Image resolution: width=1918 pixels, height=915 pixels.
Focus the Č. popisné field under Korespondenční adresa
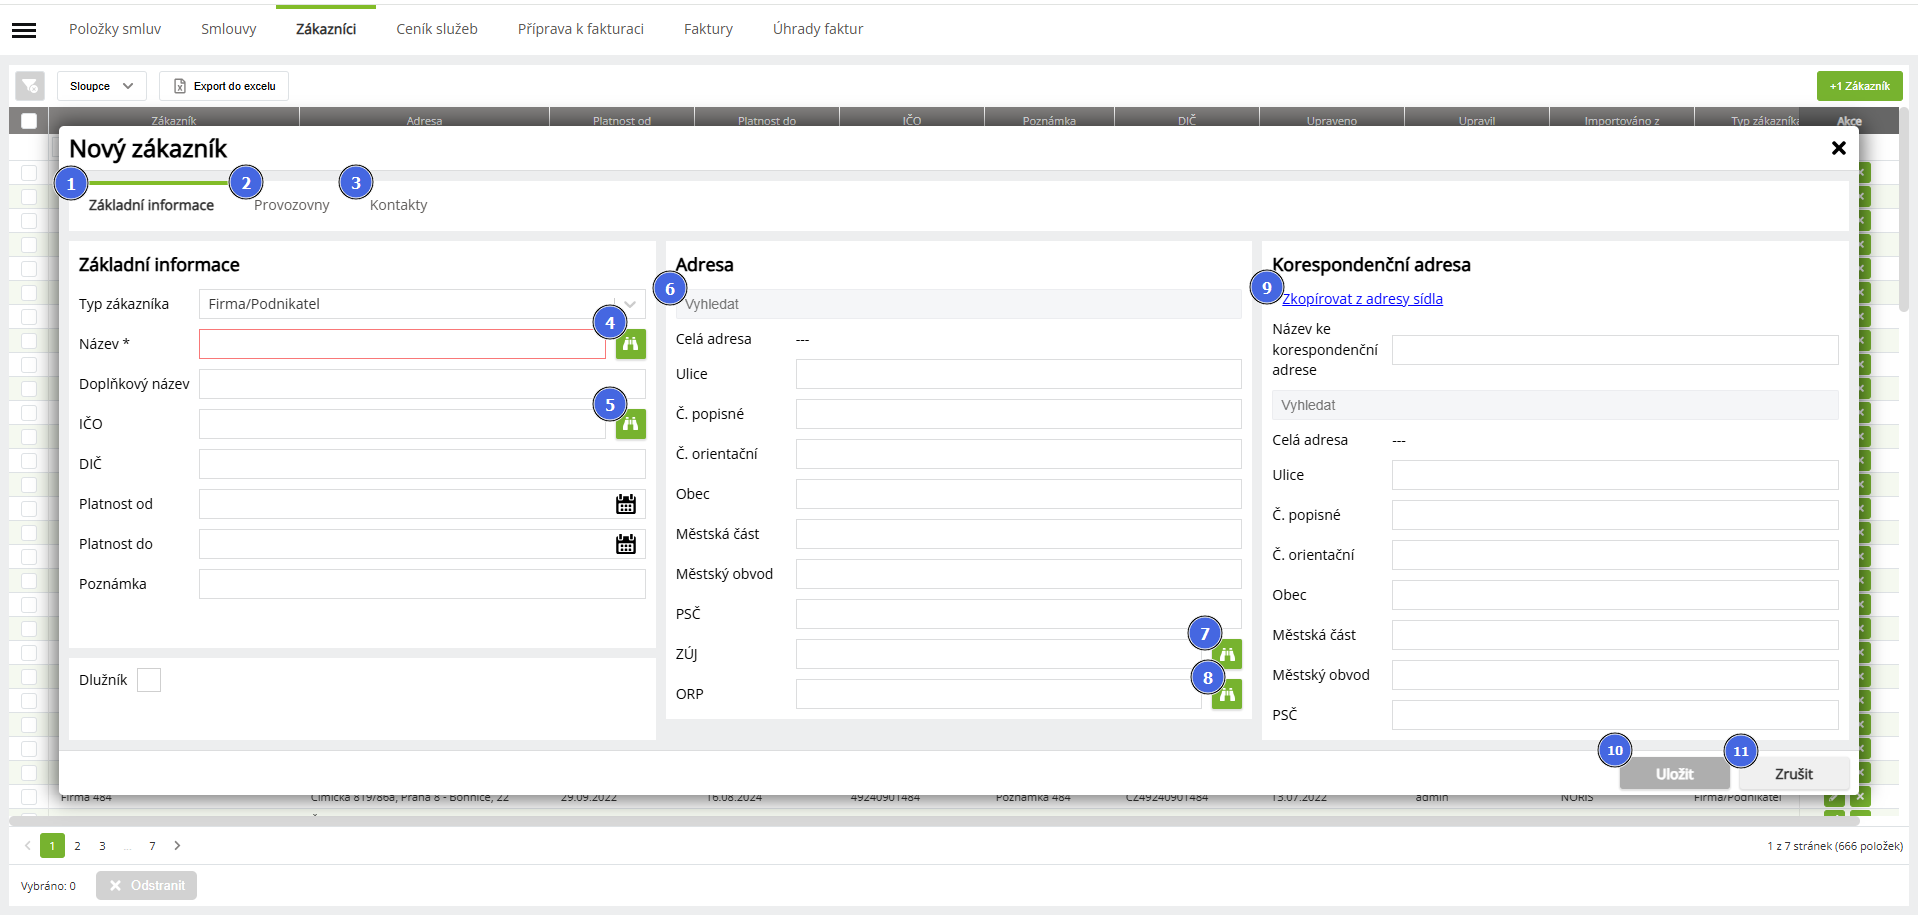point(1615,515)
